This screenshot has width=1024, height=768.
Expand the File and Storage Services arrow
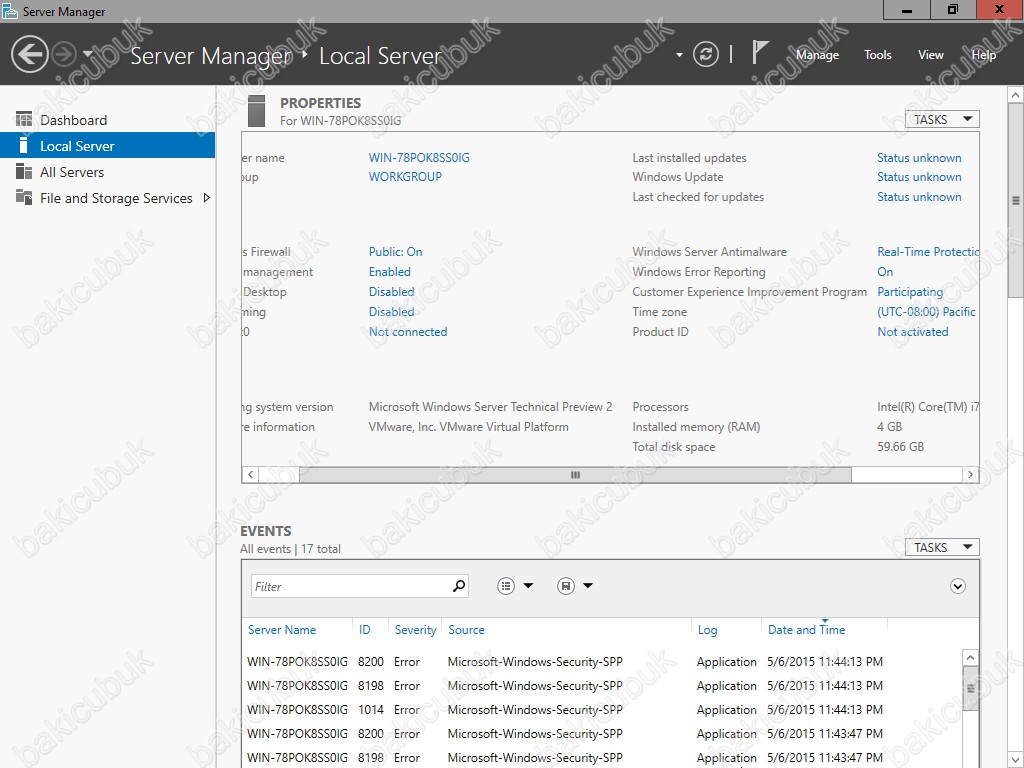click(207, 197)
